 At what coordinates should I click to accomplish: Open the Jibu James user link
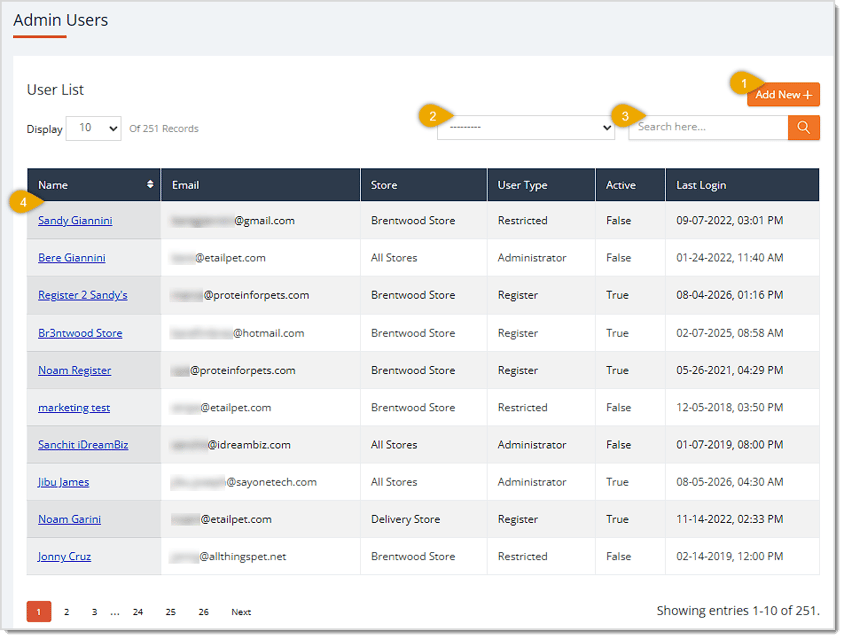pos(64,482)
